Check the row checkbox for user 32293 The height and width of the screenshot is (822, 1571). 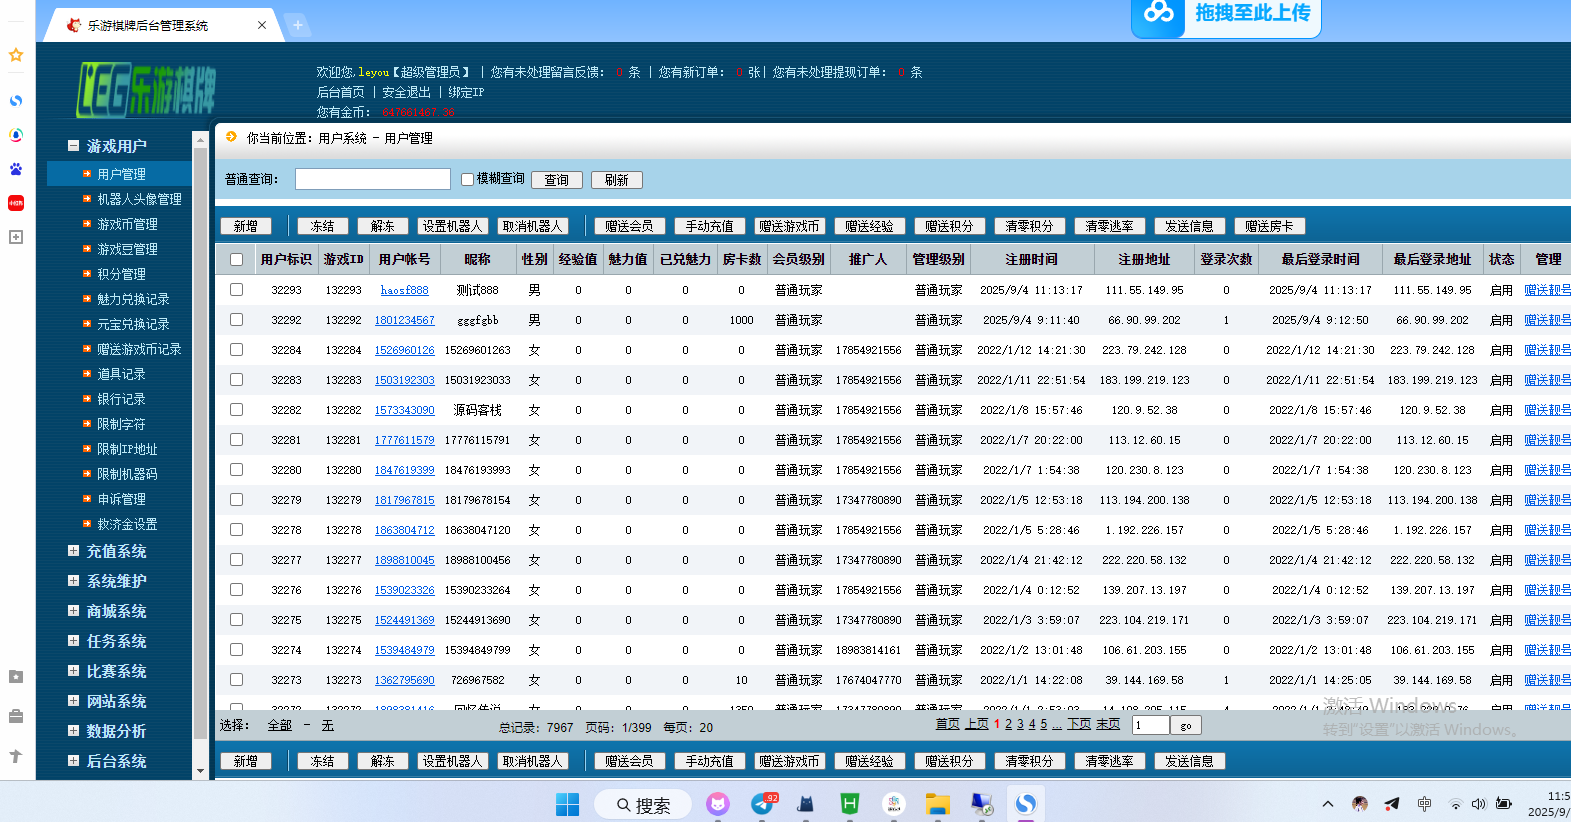(237, 290)
